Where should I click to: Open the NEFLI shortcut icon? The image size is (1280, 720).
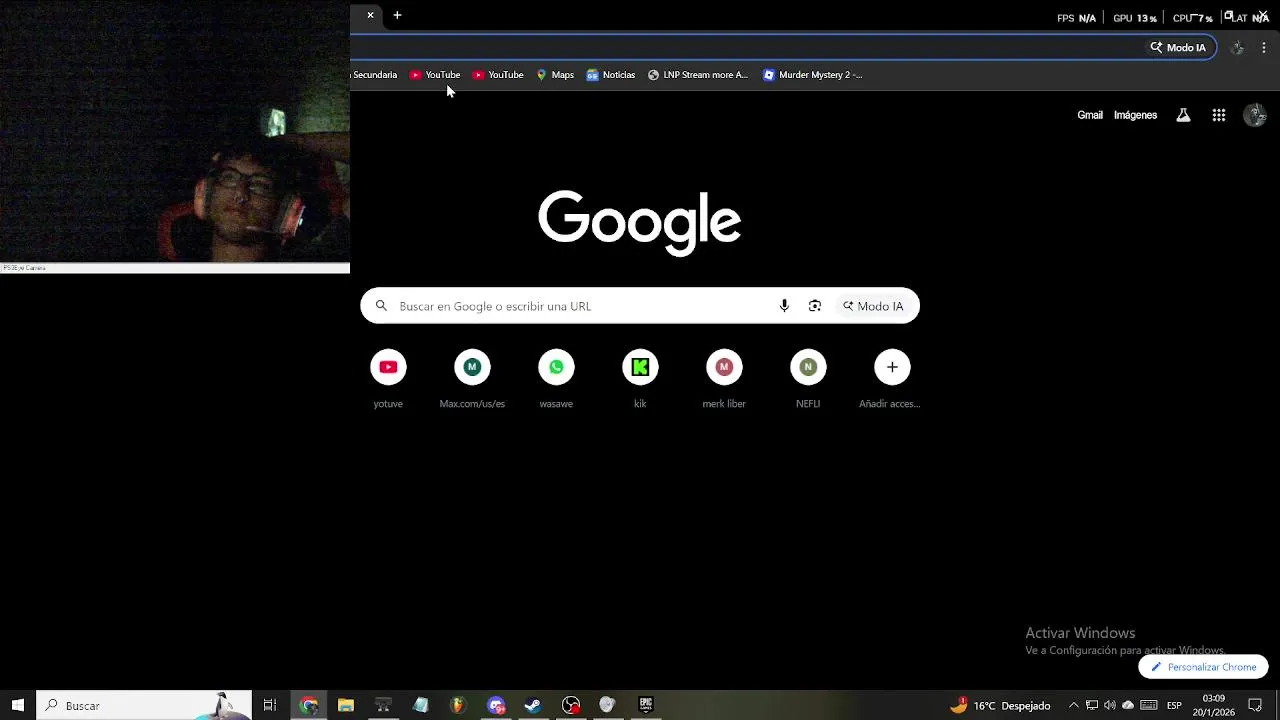click(x=808, y=367)
